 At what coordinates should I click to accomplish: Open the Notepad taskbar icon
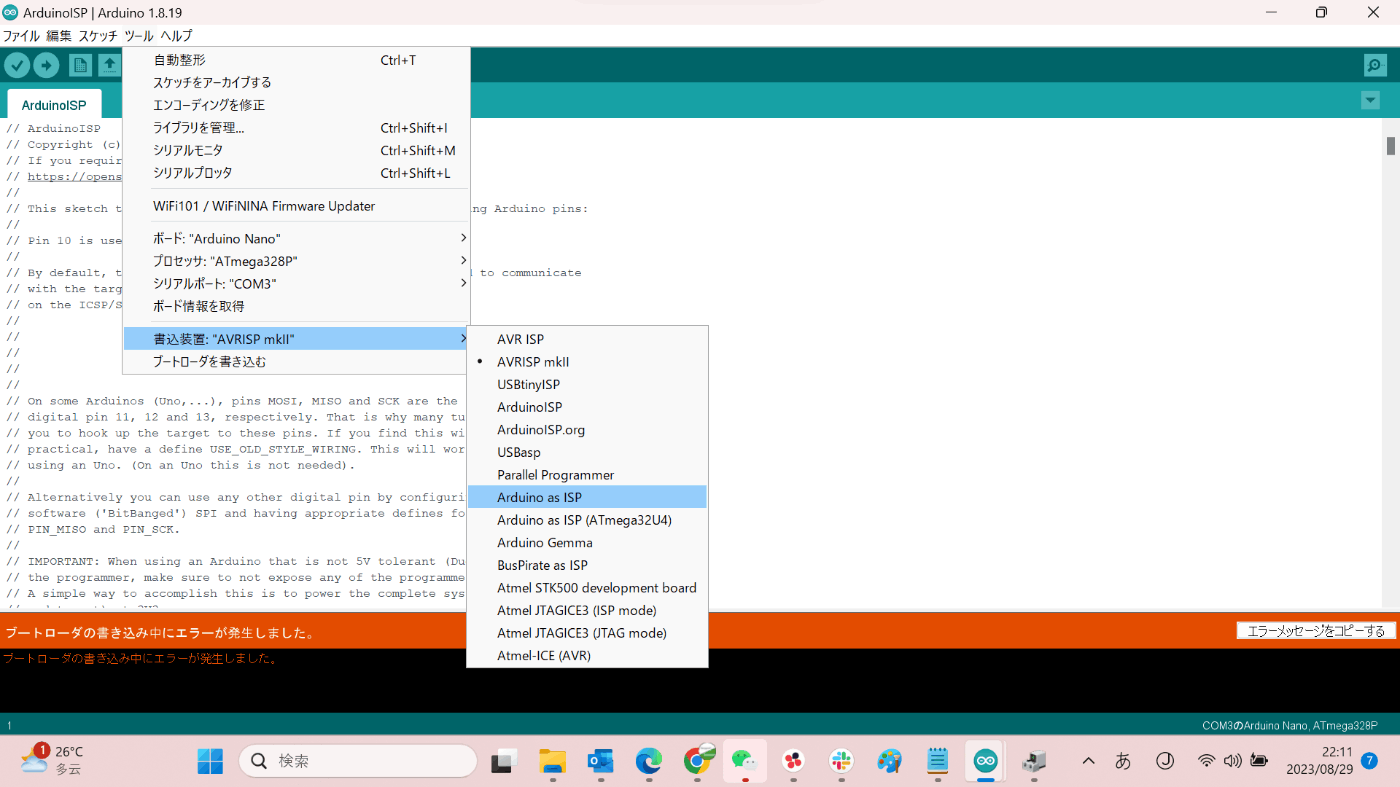(x=937, y=761)
